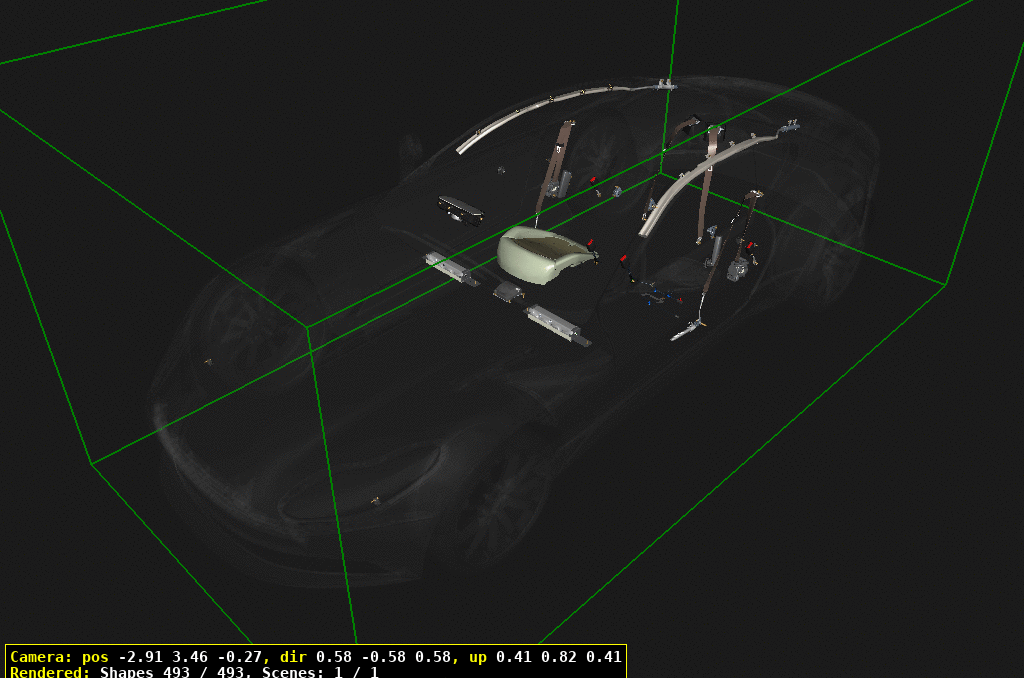The image size is (1024, 678).
Task: Expand the Rendered shapes counter readout
Action: (x=50, y=672)
